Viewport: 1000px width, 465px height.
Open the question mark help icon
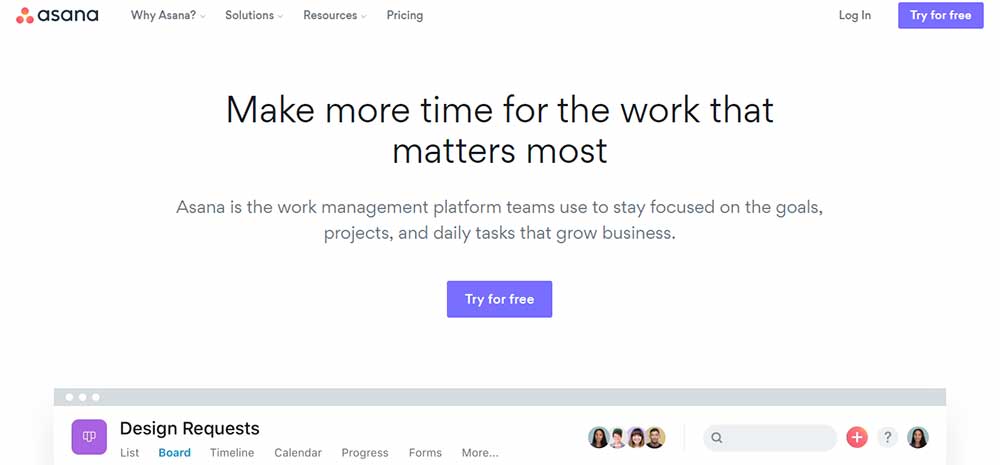[887, 438]
